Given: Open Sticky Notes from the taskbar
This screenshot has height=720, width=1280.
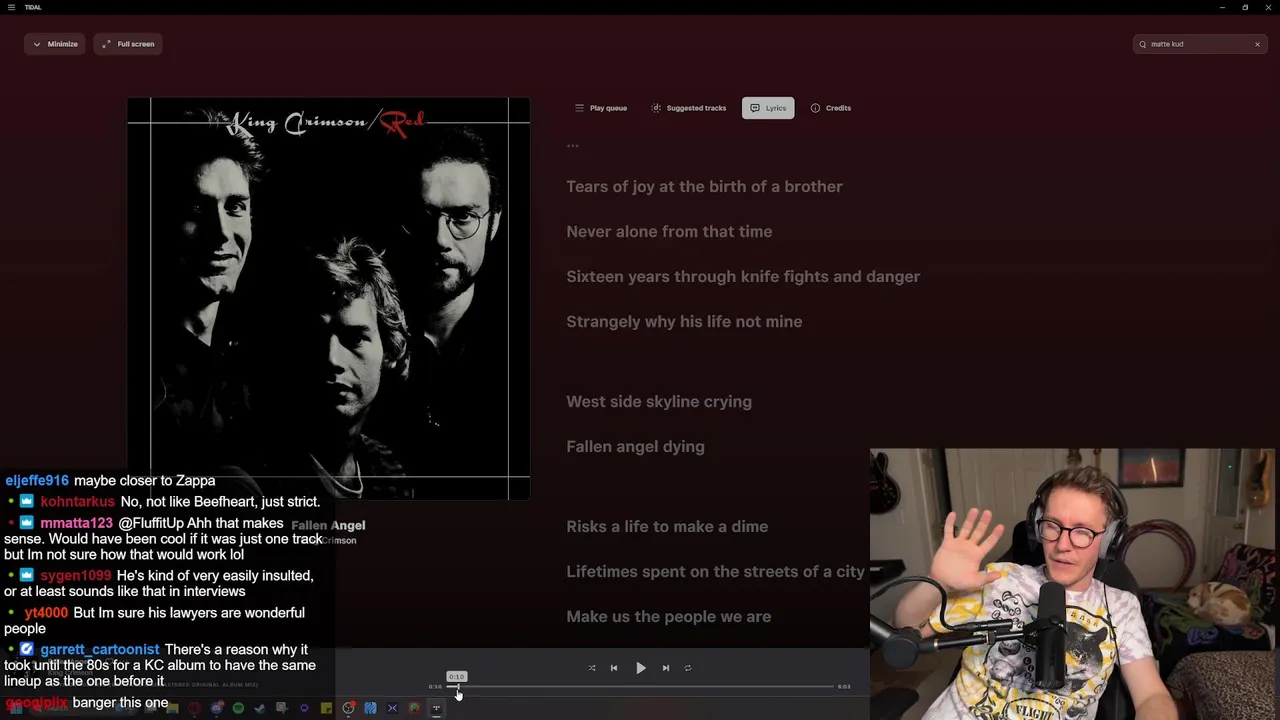Looking at the screenshot, I should click(326, 708).
